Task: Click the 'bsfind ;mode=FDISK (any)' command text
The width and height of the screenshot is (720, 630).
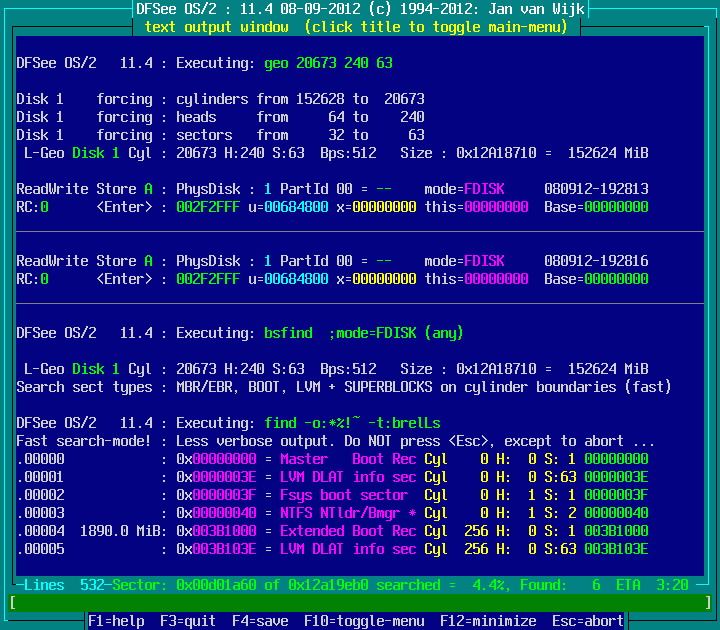Action: click(x=364, y=333)
